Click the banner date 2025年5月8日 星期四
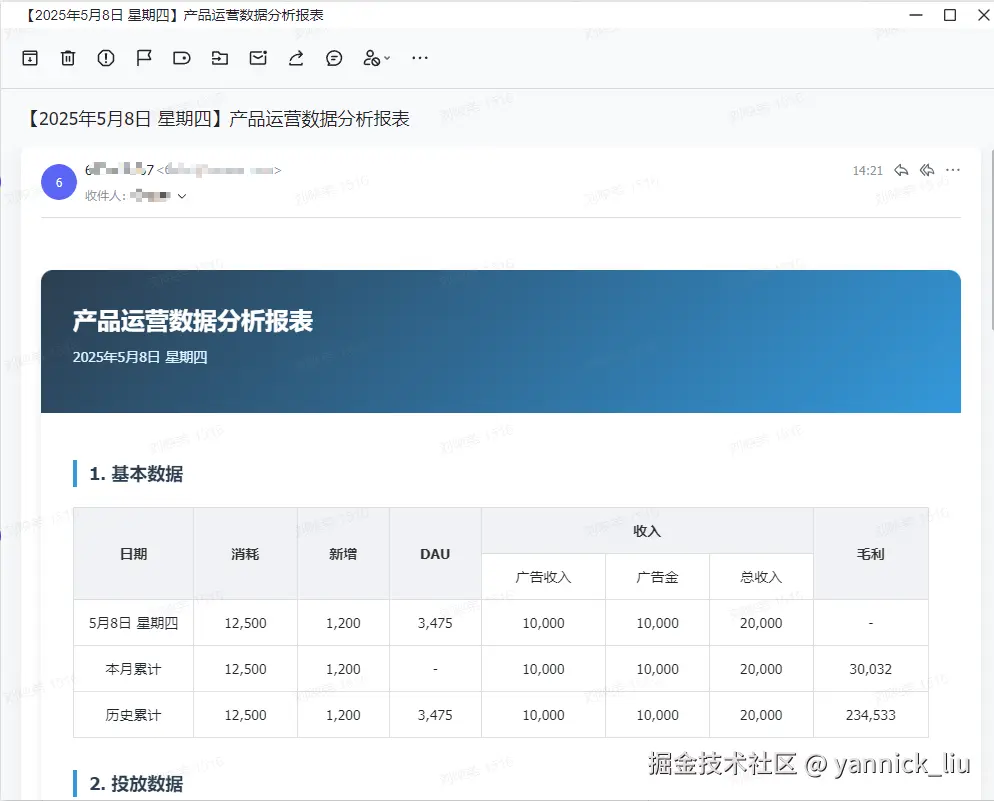994x801 pixels. [140, 357]
